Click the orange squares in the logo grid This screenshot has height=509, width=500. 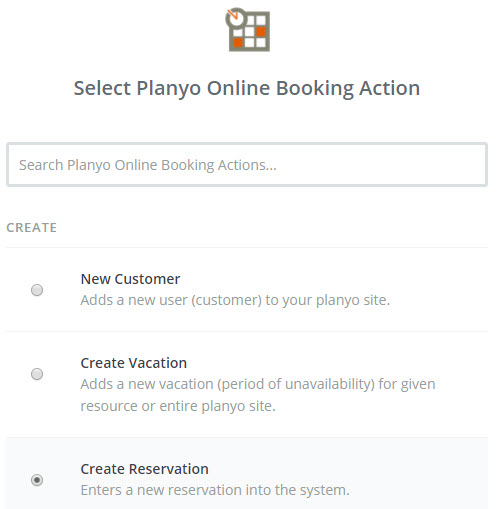click(249, 37)
